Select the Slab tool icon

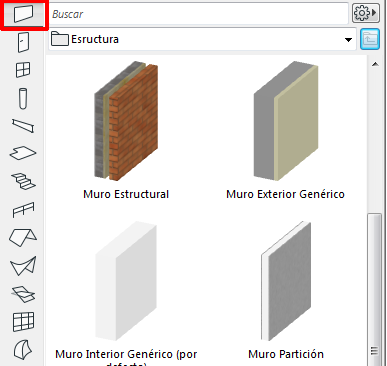click(x=23, y=153)
